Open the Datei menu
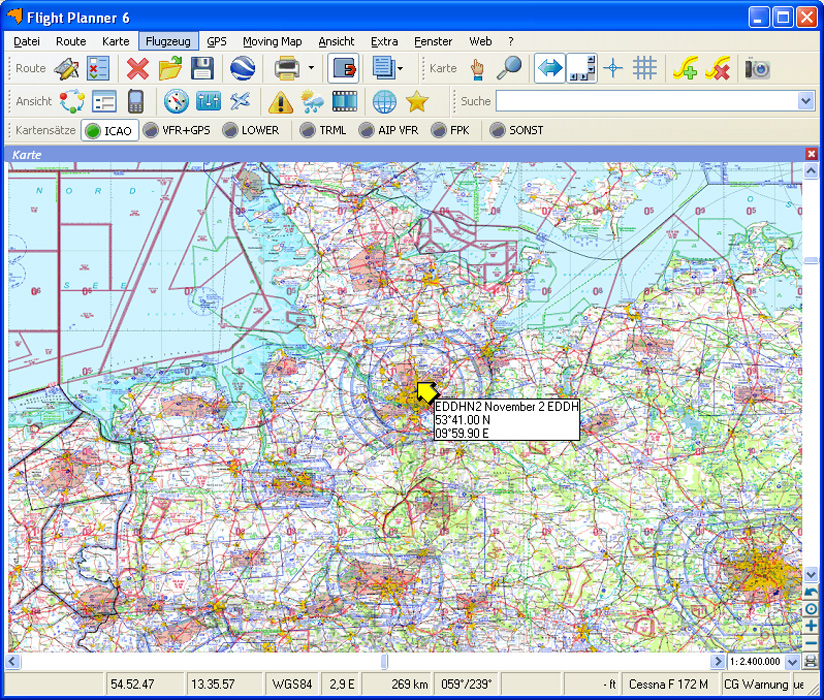The image size is (824, 700). point(27,42)
